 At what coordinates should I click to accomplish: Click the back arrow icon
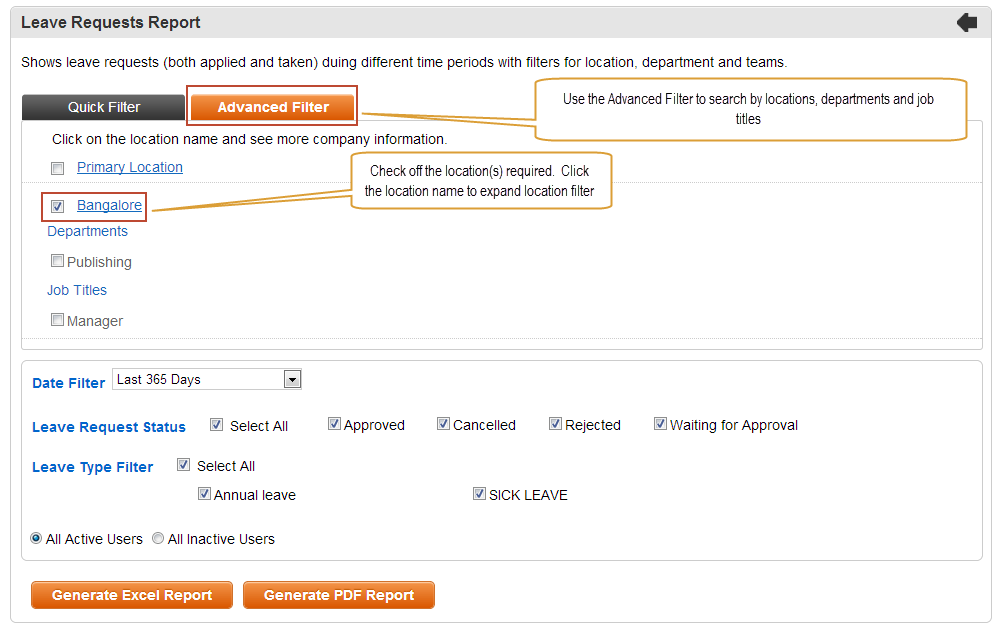point(967,23)
